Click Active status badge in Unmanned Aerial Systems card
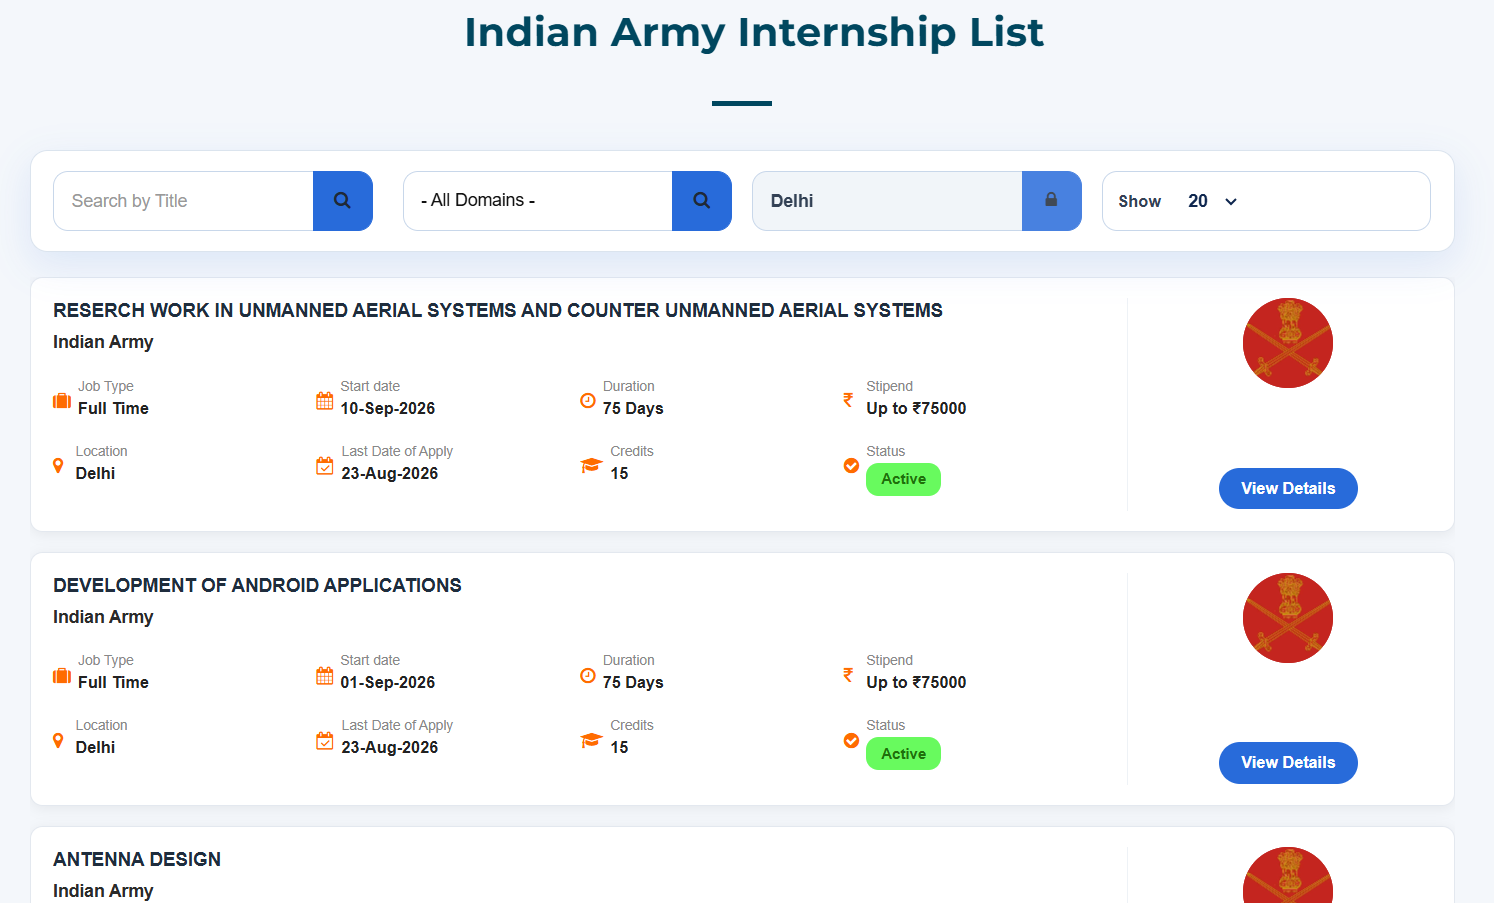This screenshot has width=1494, height=903. coord(903,479)
